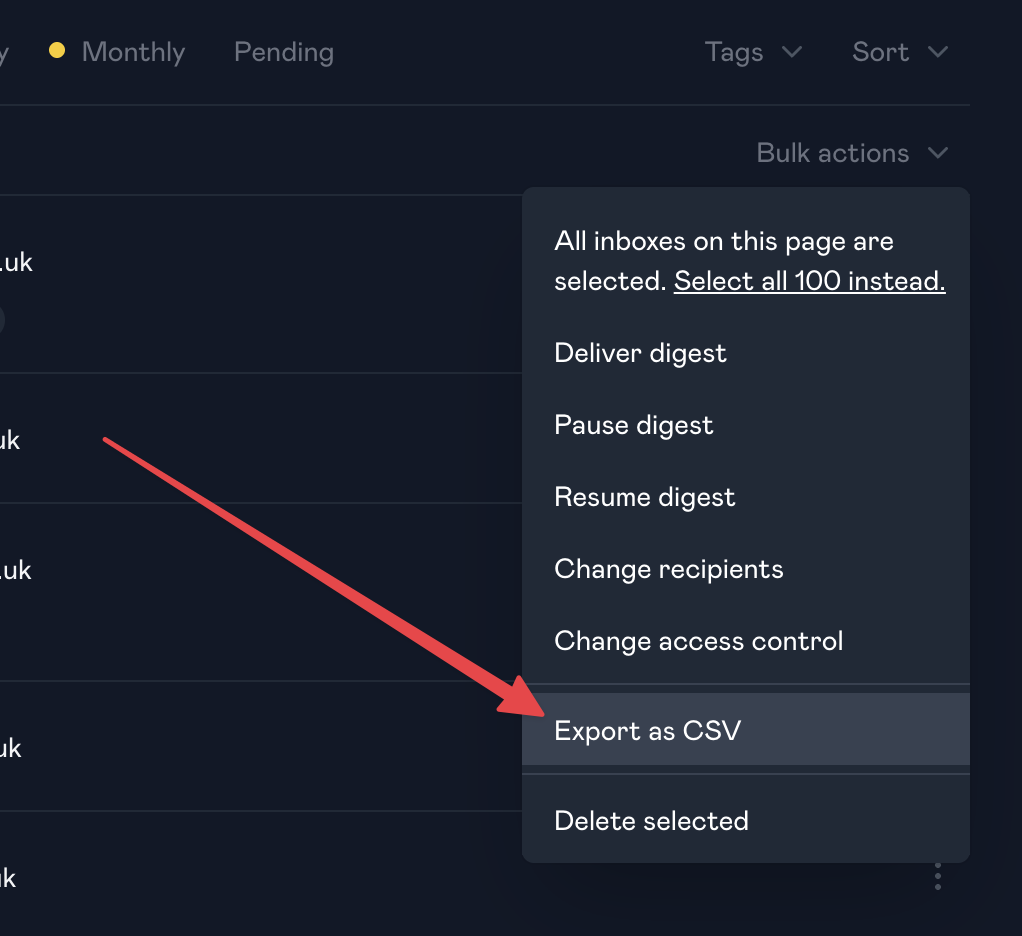1022x936 pixels.
Task: Click the topmost inbox row ending in .uk
Action: click(16, 263)
